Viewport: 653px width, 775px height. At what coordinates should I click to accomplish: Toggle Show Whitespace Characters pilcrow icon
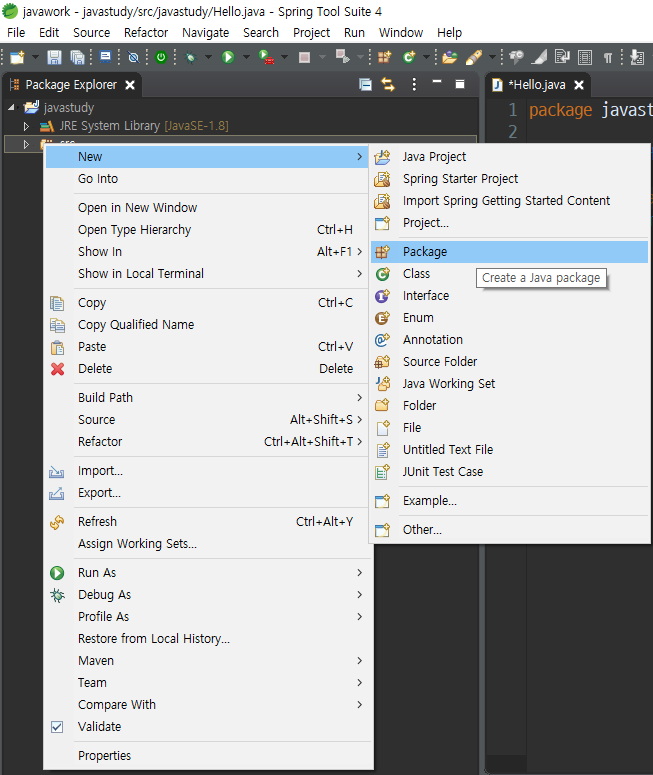point(608,58)
